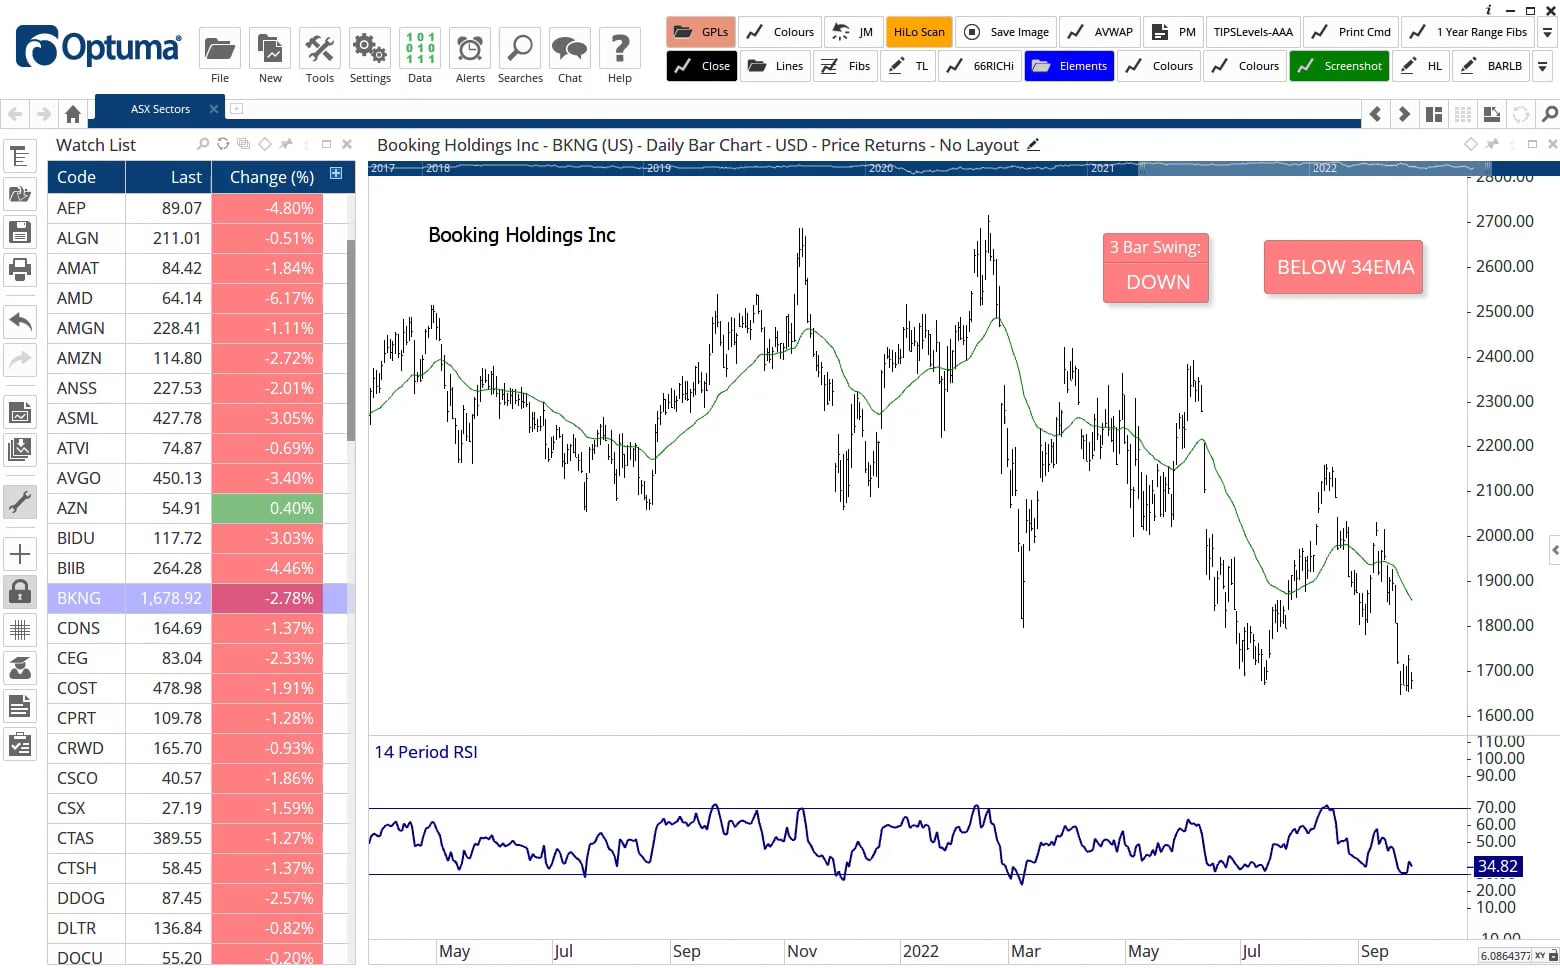The image size is (1560, 968).
Task: Click previous tab chevron on tab bar
Action: pyautogui.click(x=1376, y=114)
